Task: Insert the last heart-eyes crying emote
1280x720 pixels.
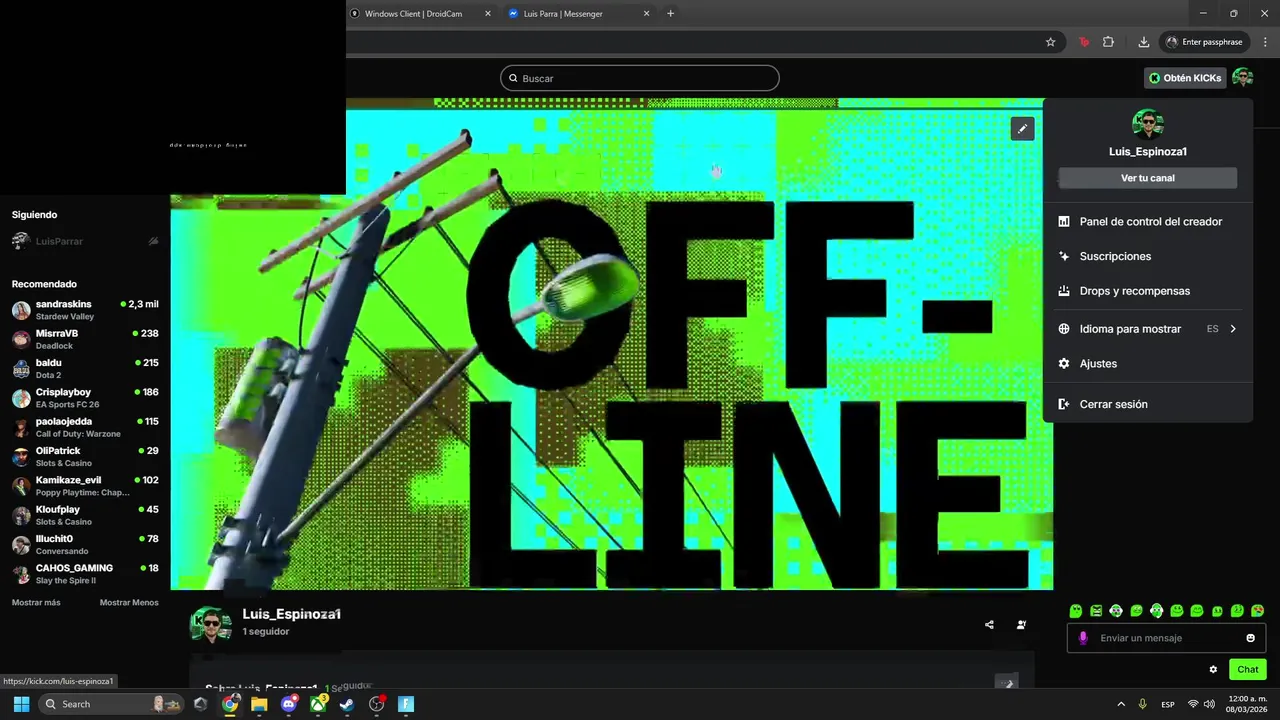Action: point(1258,611)
